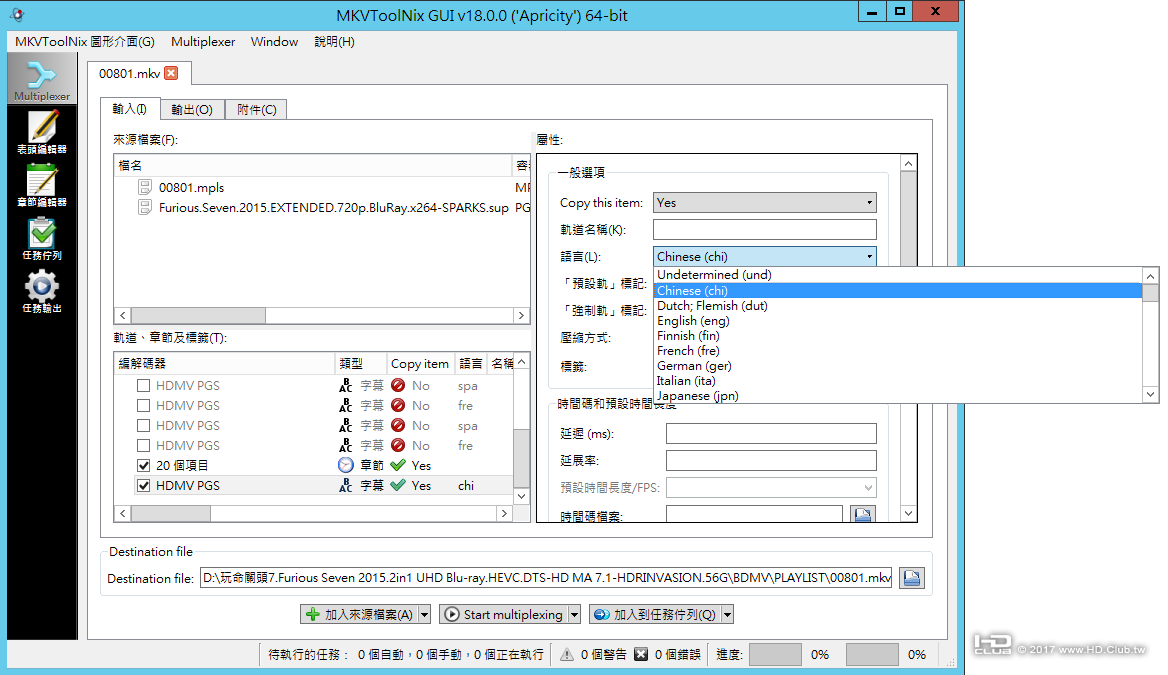The image size is (1168, 675).
Task: Open the chapter editor (章節編輯器)
Action: (42, 186)
